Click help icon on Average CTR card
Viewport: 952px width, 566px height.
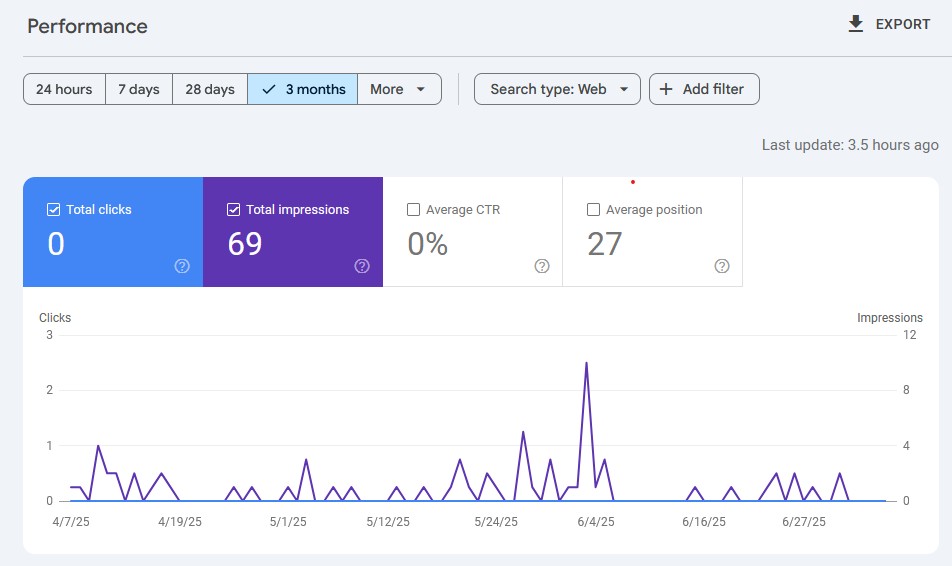click(542, 266)
